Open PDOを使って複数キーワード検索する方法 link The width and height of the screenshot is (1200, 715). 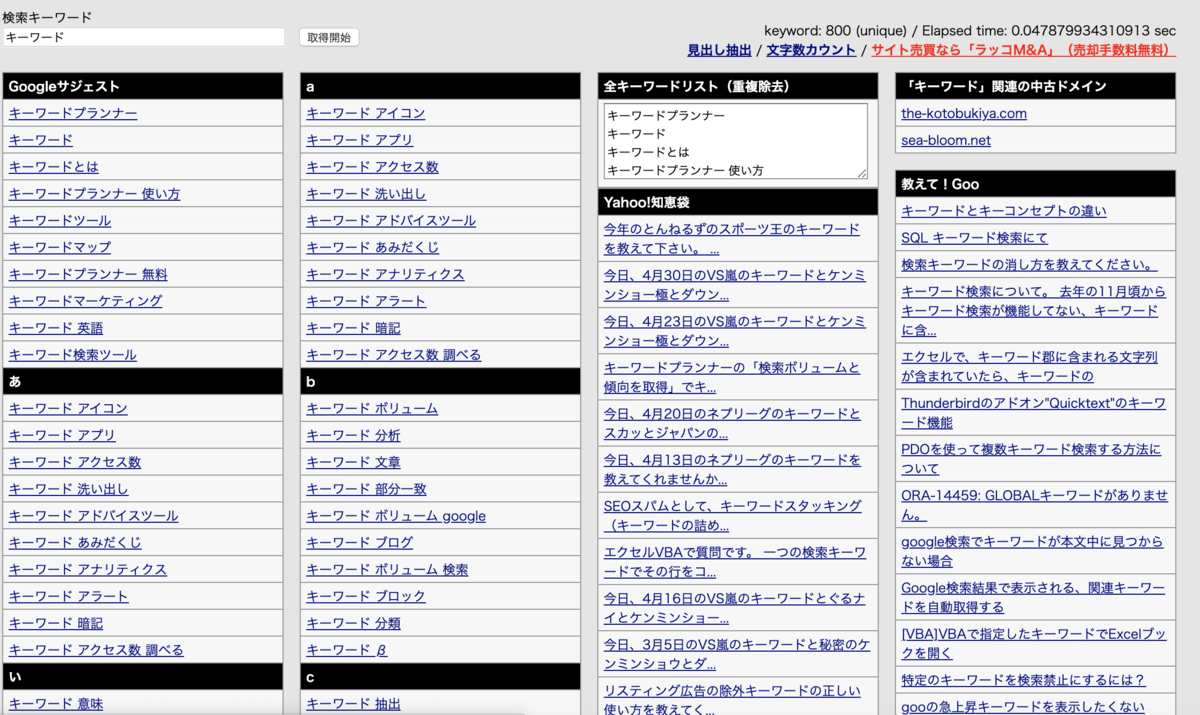pos(1031,459)
